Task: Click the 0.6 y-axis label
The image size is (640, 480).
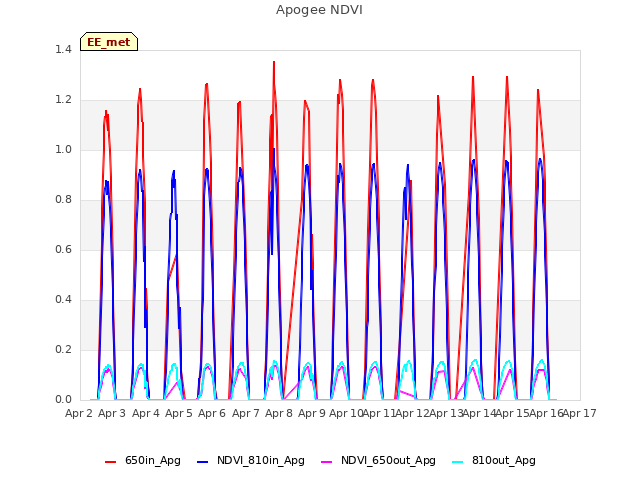Action: 63,250
